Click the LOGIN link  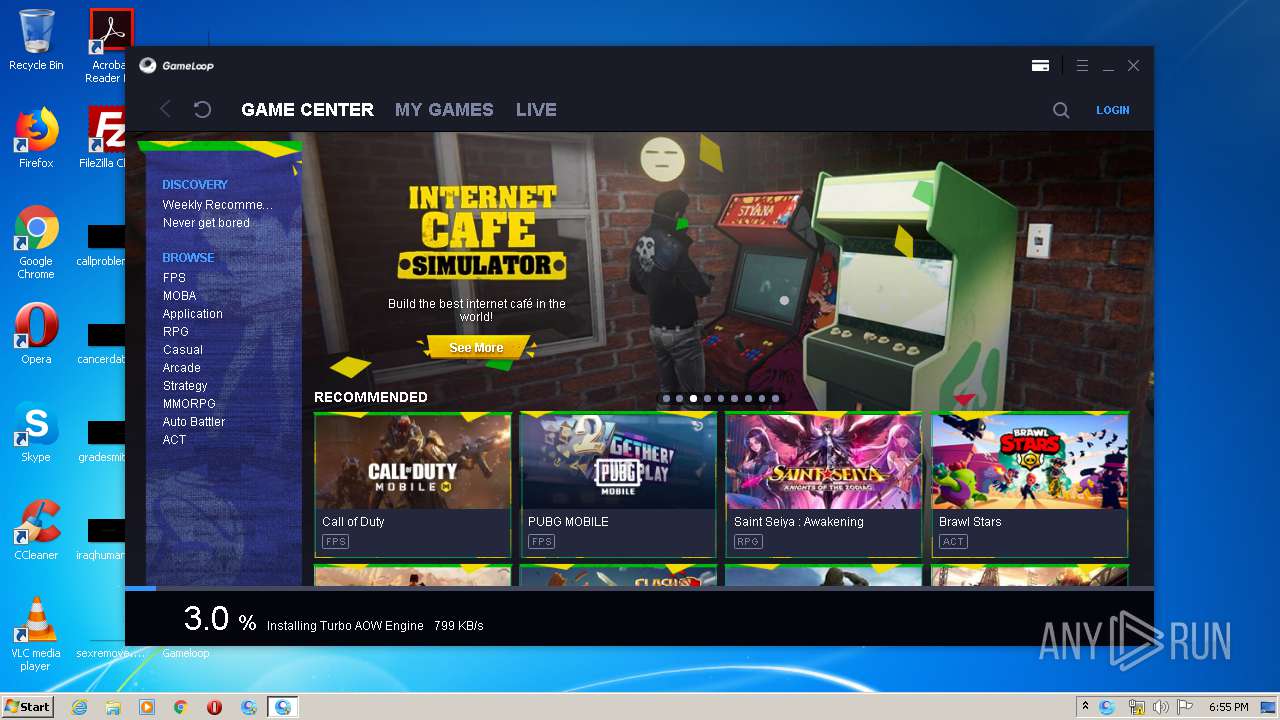tap(1112, 110)
